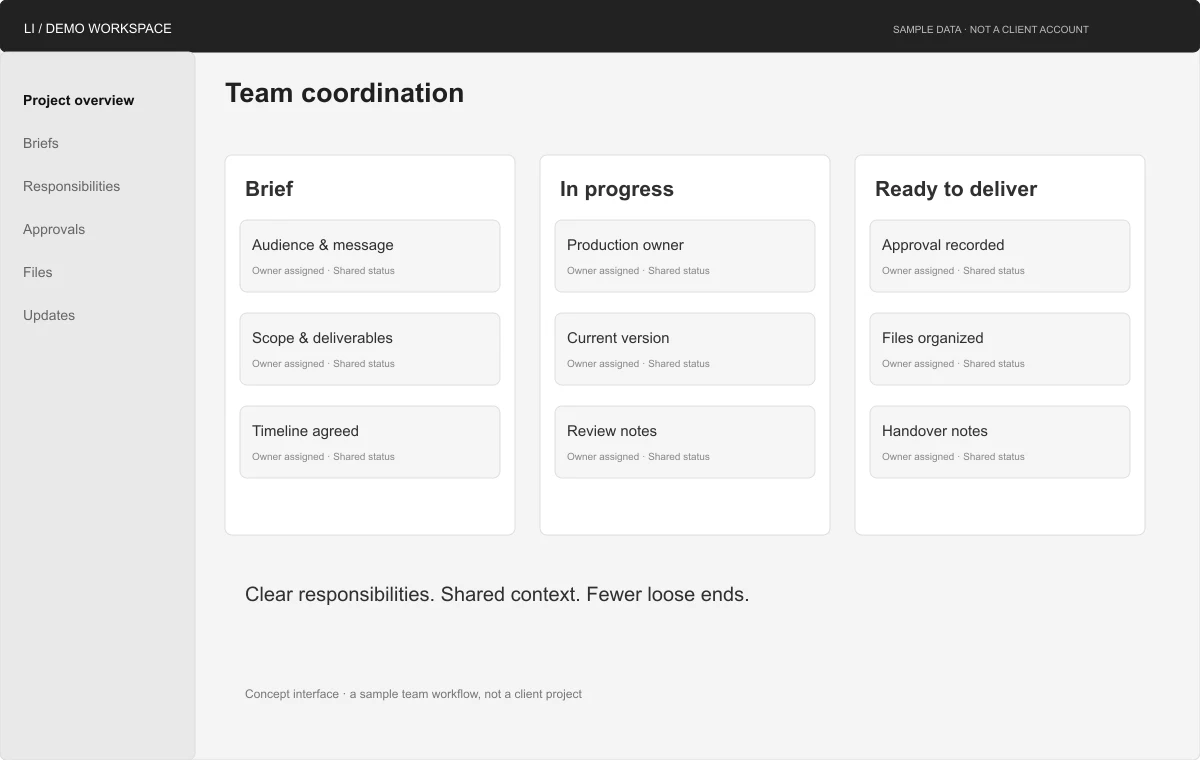Click the In progress column heading
This screenshot has width=1200, height=760.
pos(617,189)
